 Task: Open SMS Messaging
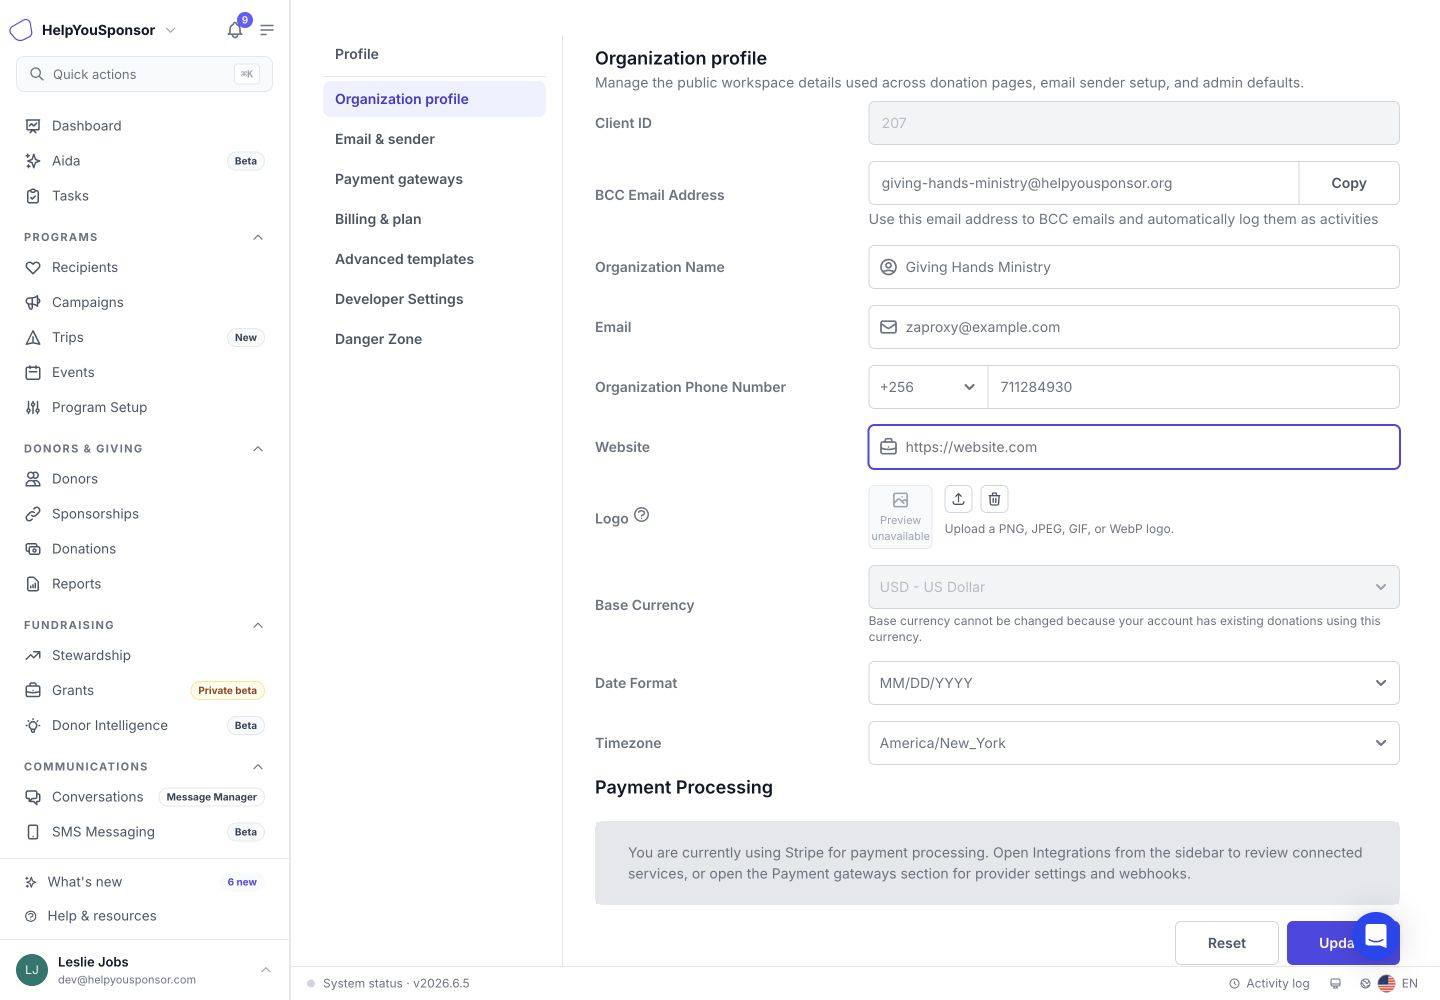(144, 832)
